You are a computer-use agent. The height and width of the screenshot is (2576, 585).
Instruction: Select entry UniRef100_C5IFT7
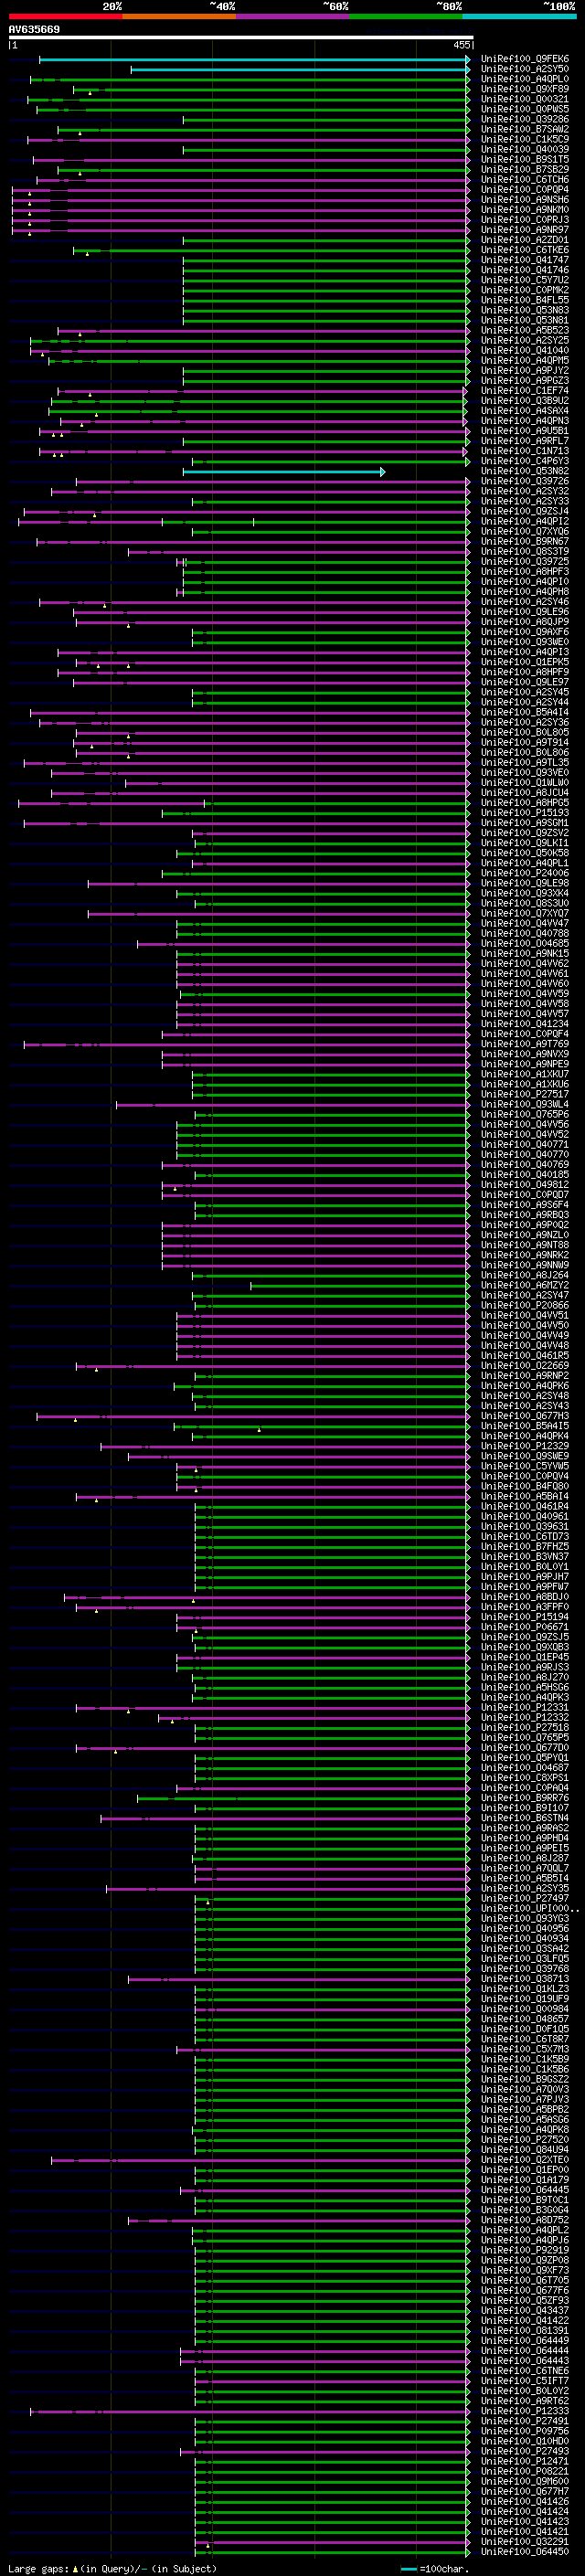525,2380
